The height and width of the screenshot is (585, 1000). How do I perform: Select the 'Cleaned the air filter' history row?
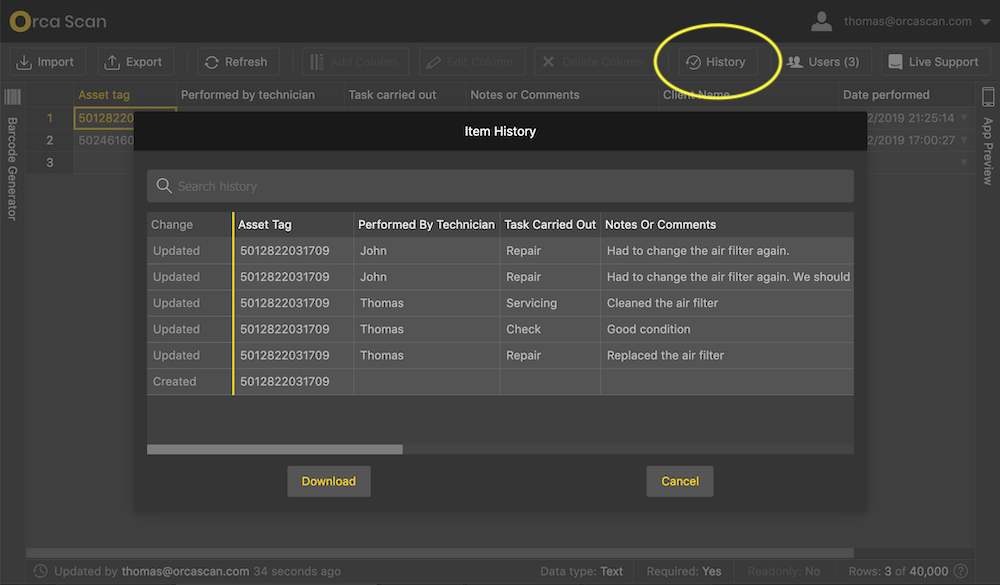[662, 303]
